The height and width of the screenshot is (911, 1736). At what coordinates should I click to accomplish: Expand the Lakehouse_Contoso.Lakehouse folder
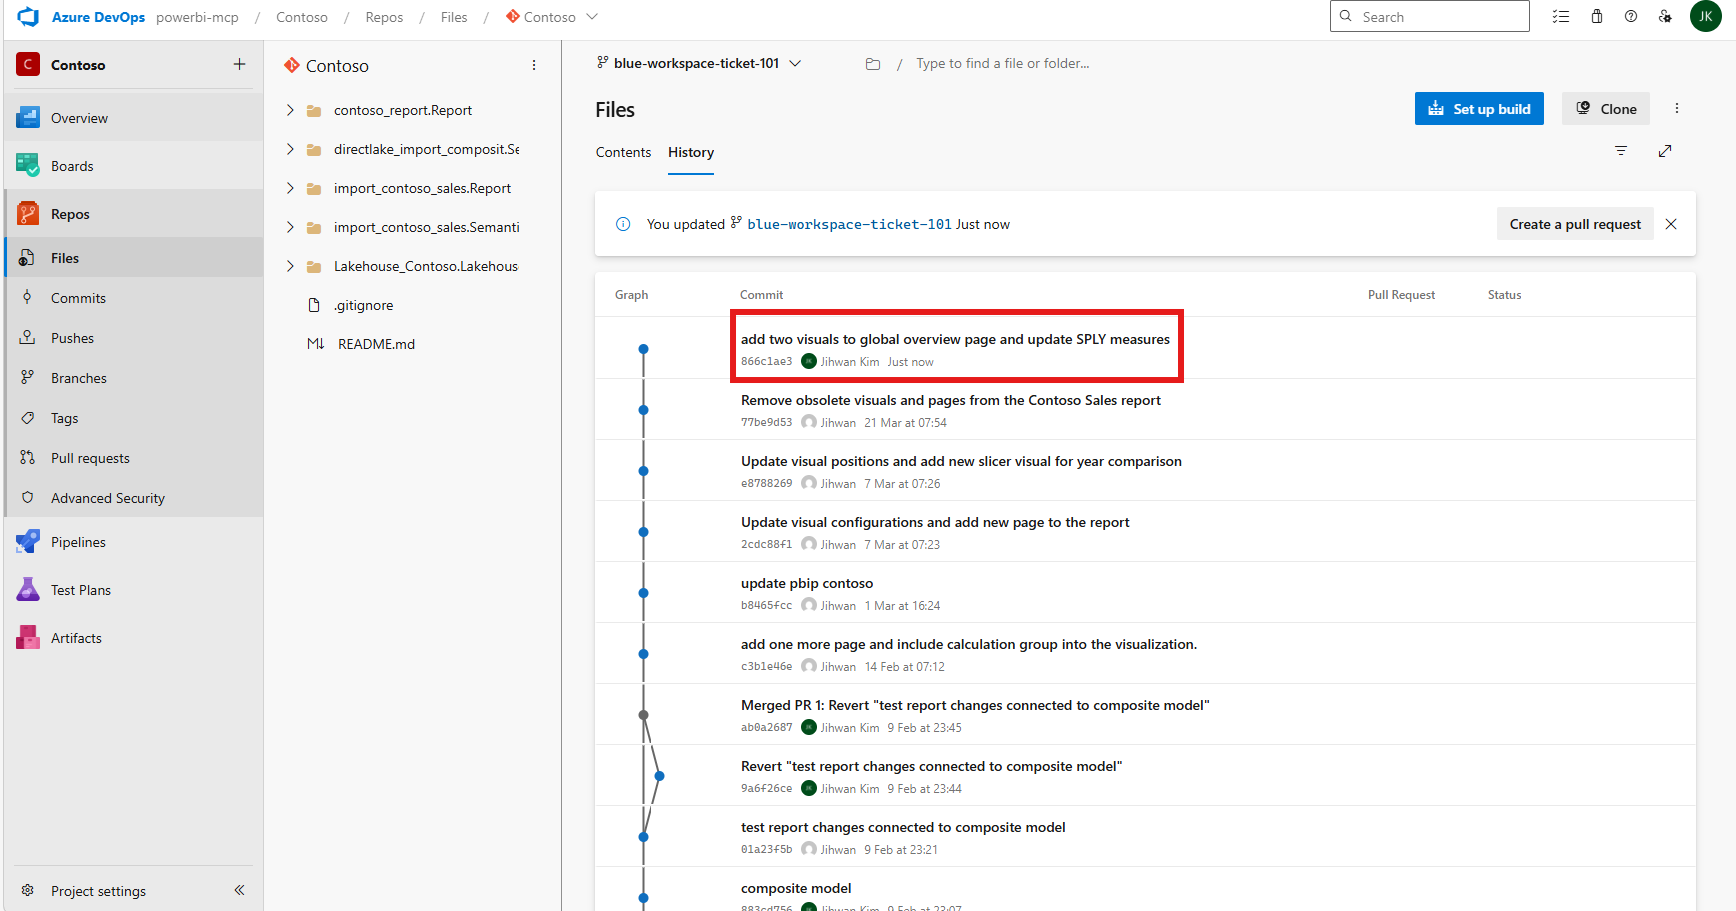[290, 266]
